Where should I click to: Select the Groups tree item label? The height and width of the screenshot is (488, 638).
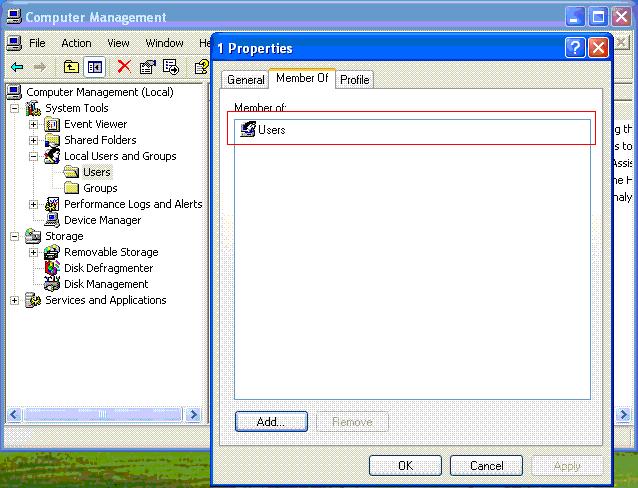(100, 188)
